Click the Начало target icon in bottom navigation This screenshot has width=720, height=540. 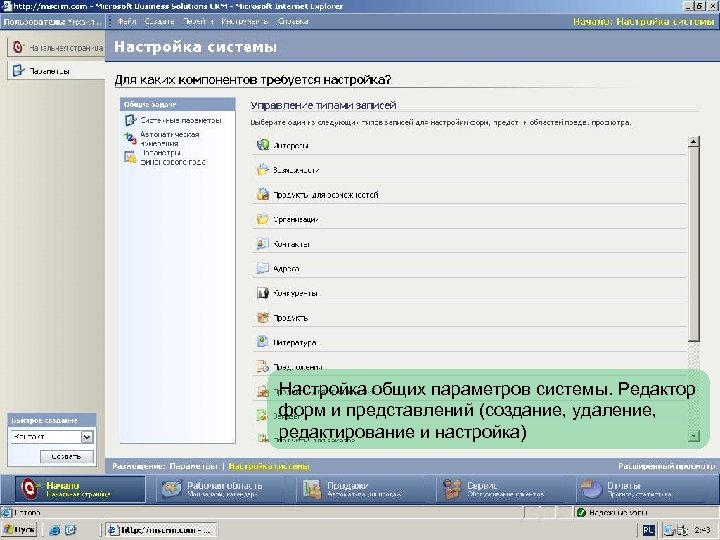coord(29,489)
